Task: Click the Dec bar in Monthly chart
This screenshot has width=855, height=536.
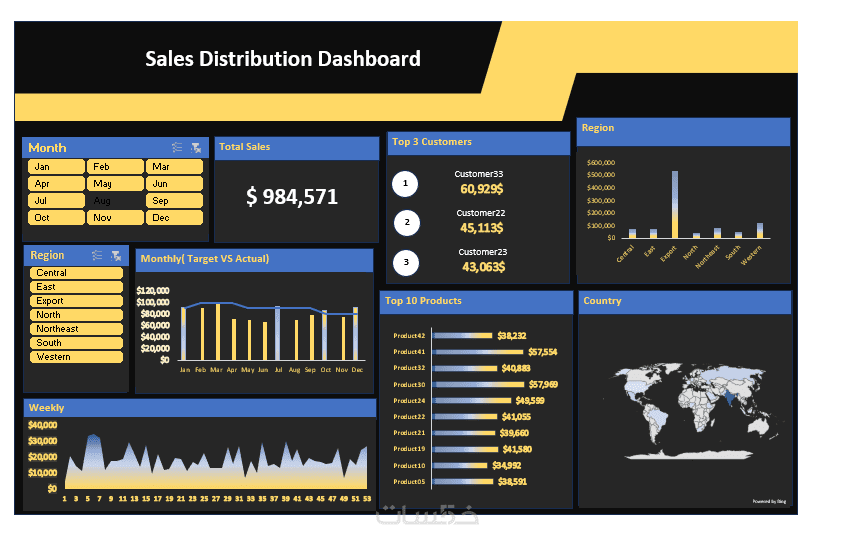Action: click(356, 334)
